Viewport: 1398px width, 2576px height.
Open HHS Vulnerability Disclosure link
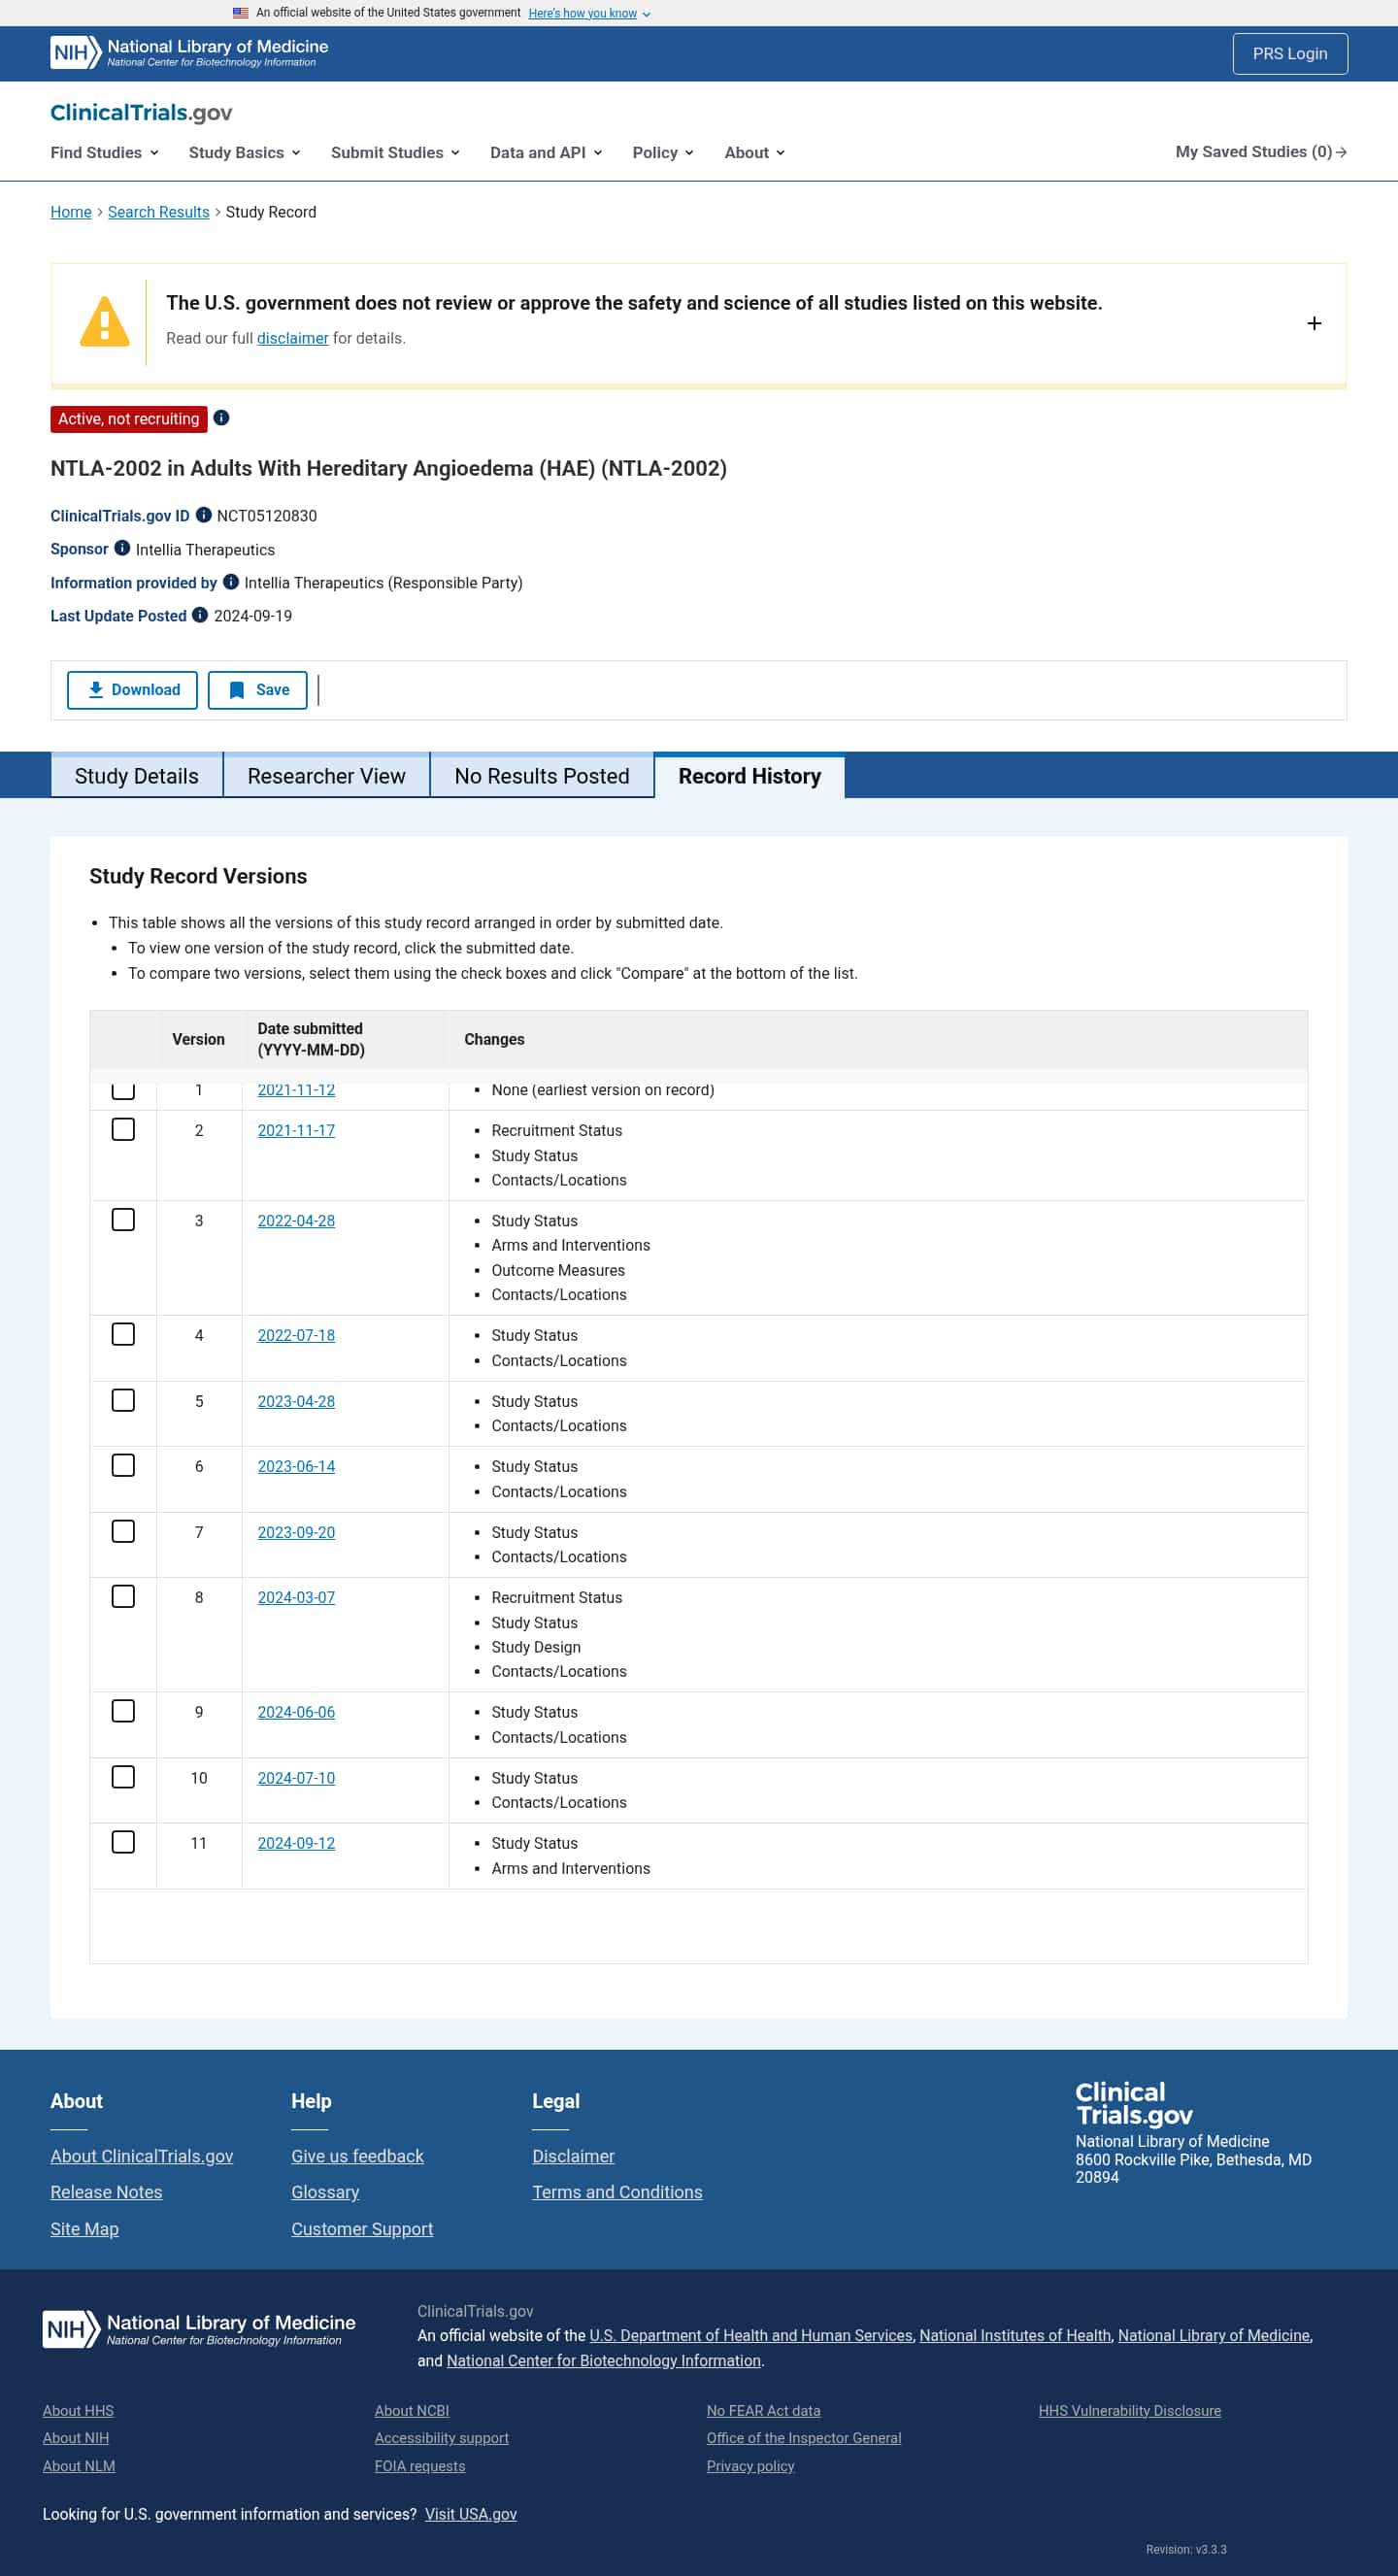click(1129, 2411)
